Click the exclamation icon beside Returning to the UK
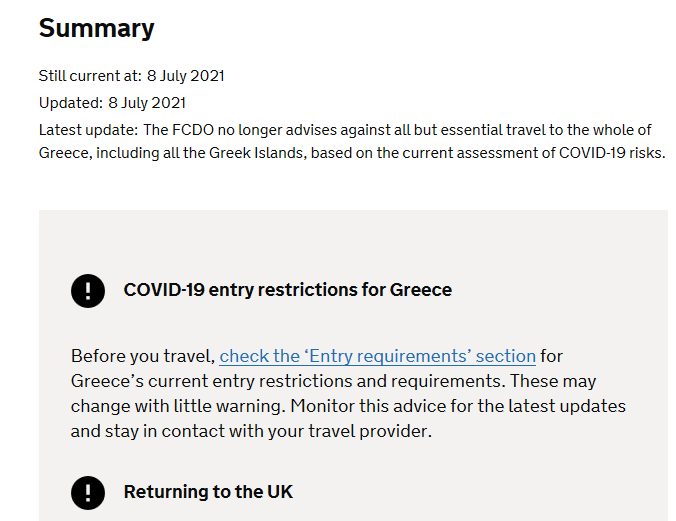Viewport: 676px width, 521px height. coord(88,492)
